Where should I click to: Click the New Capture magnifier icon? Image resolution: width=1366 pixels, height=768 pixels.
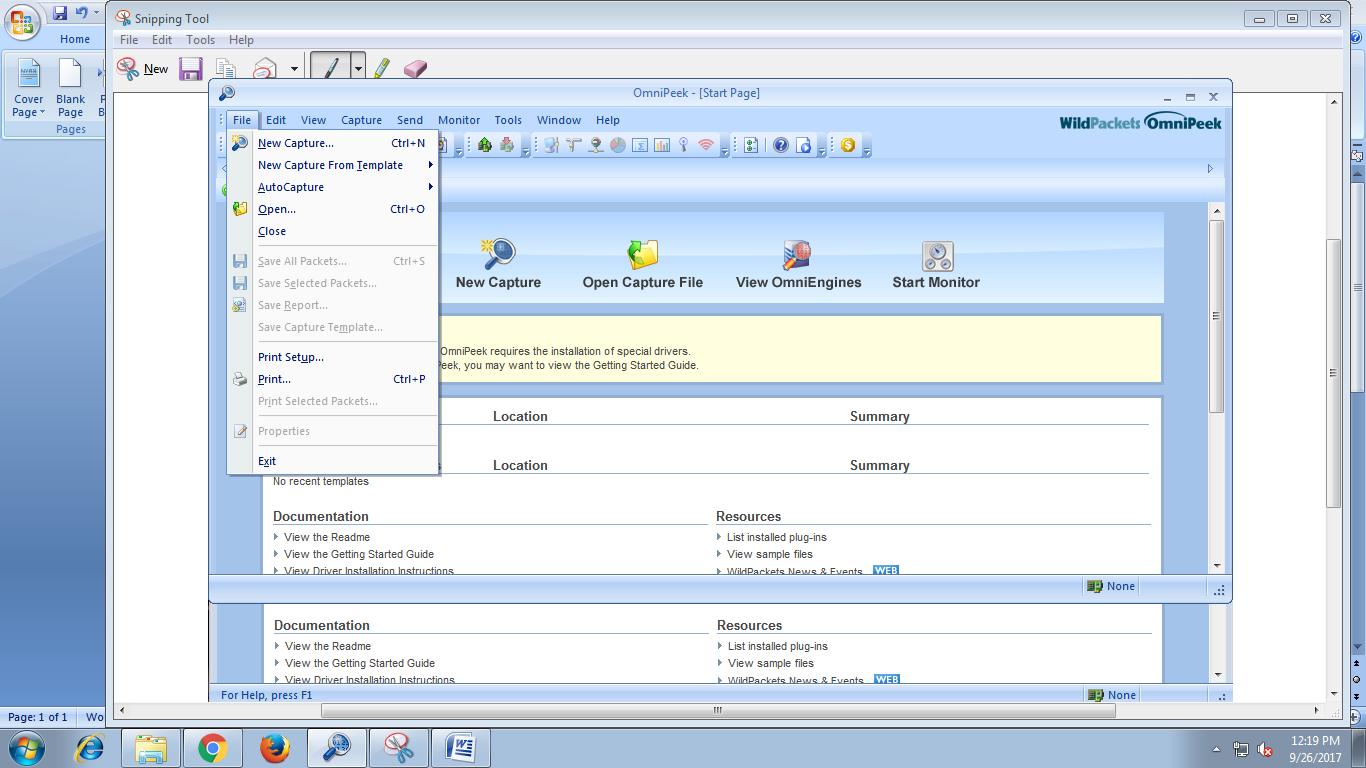pos(498,255)
